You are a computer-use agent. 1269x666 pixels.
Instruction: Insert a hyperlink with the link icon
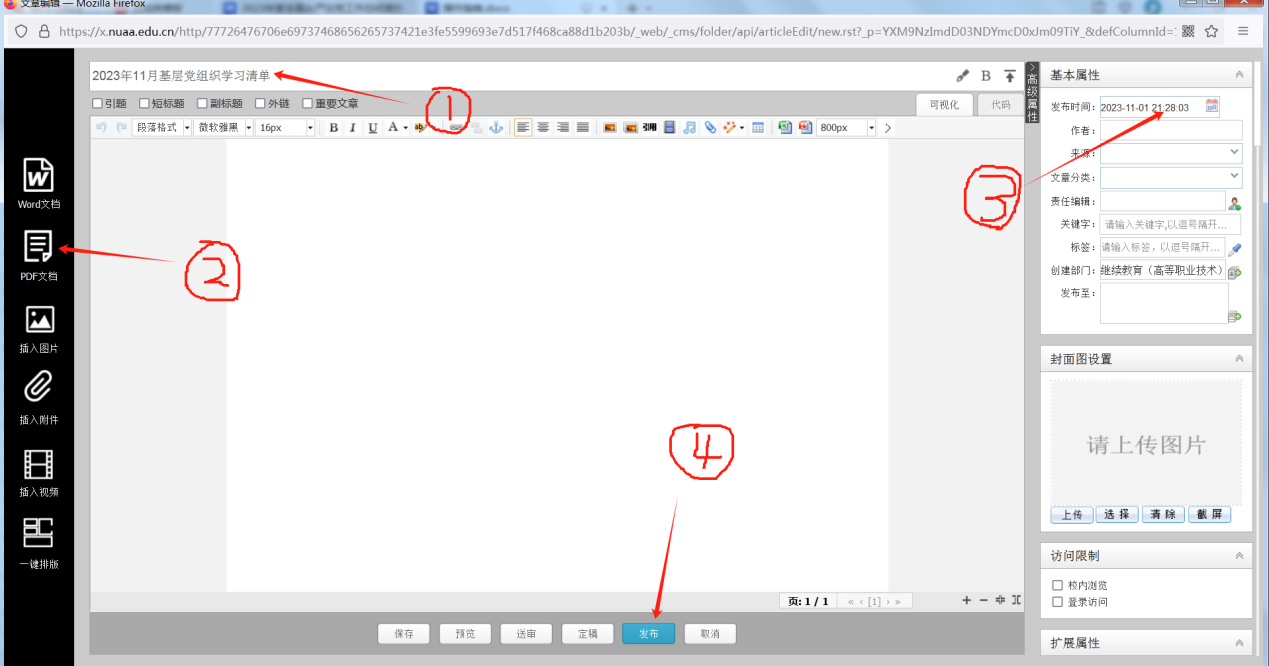tap(455, 127)
